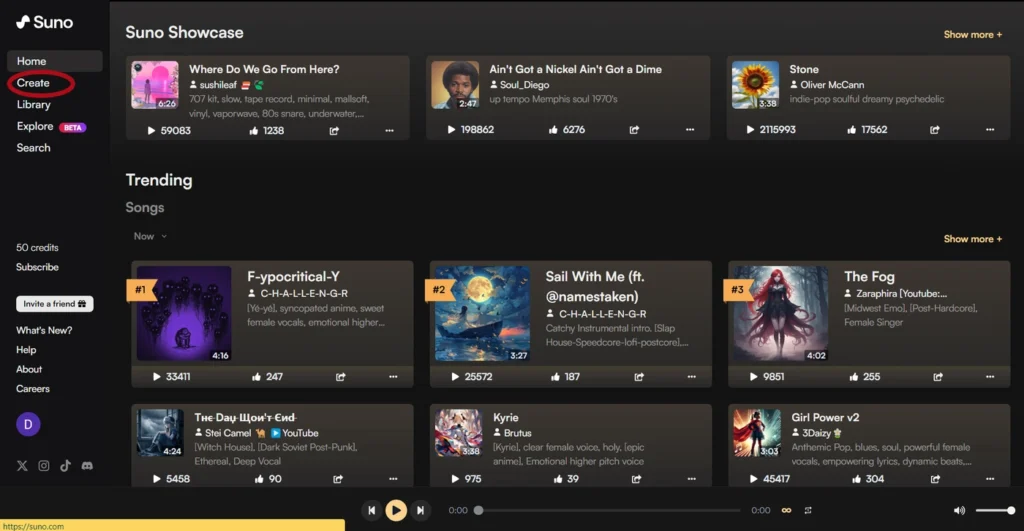
Task: Open the Careers link
Action: tap(33, 389)
